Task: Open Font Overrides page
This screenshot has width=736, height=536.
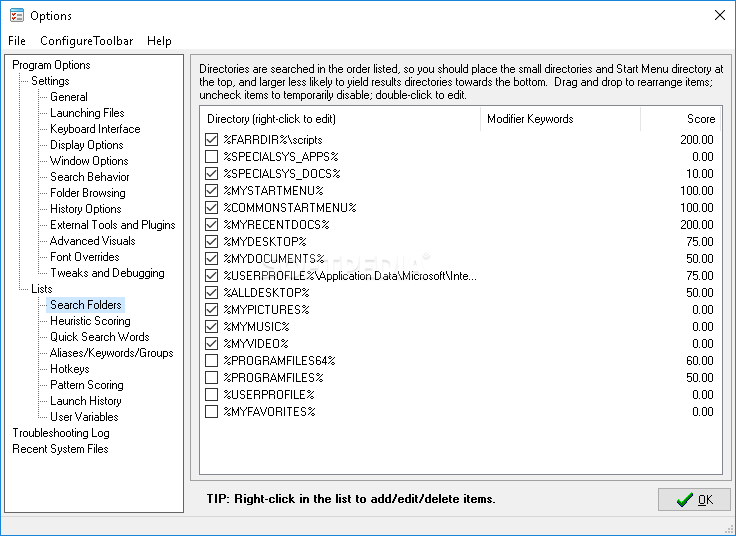Action: tap(85, 257)
